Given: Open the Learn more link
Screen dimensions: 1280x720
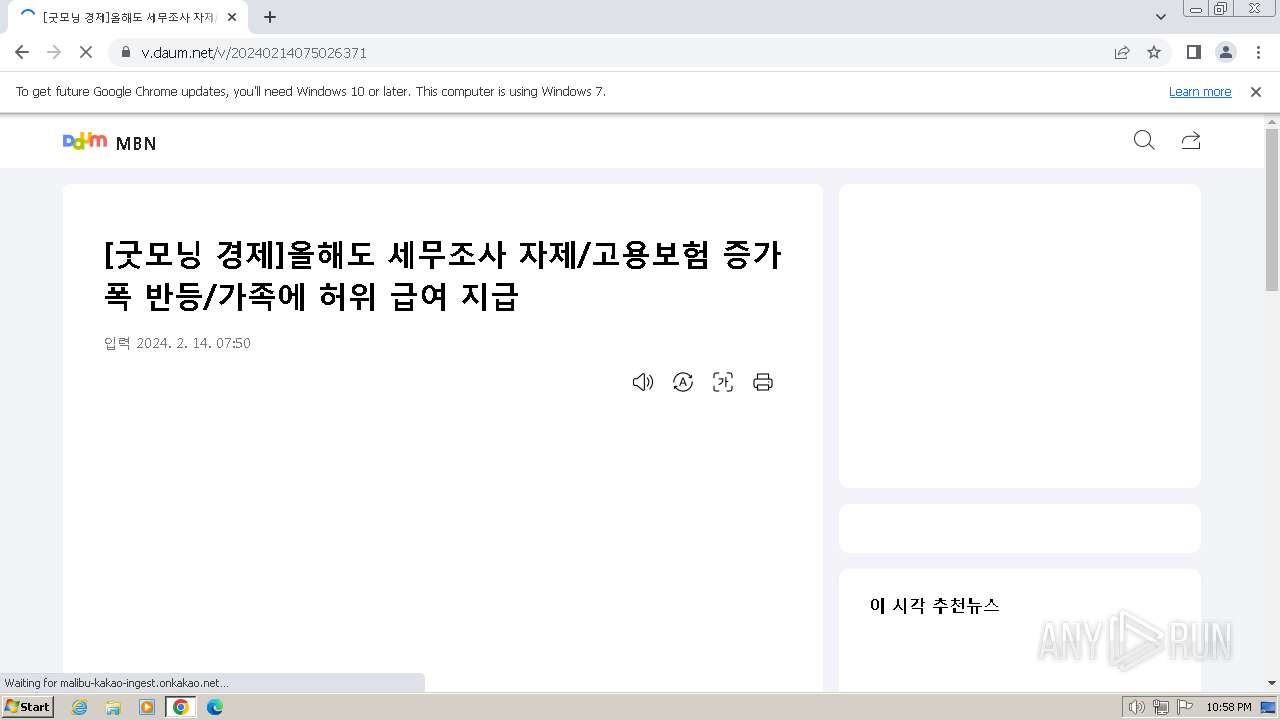Looking at the screenshot, I should click(1200, 91).
